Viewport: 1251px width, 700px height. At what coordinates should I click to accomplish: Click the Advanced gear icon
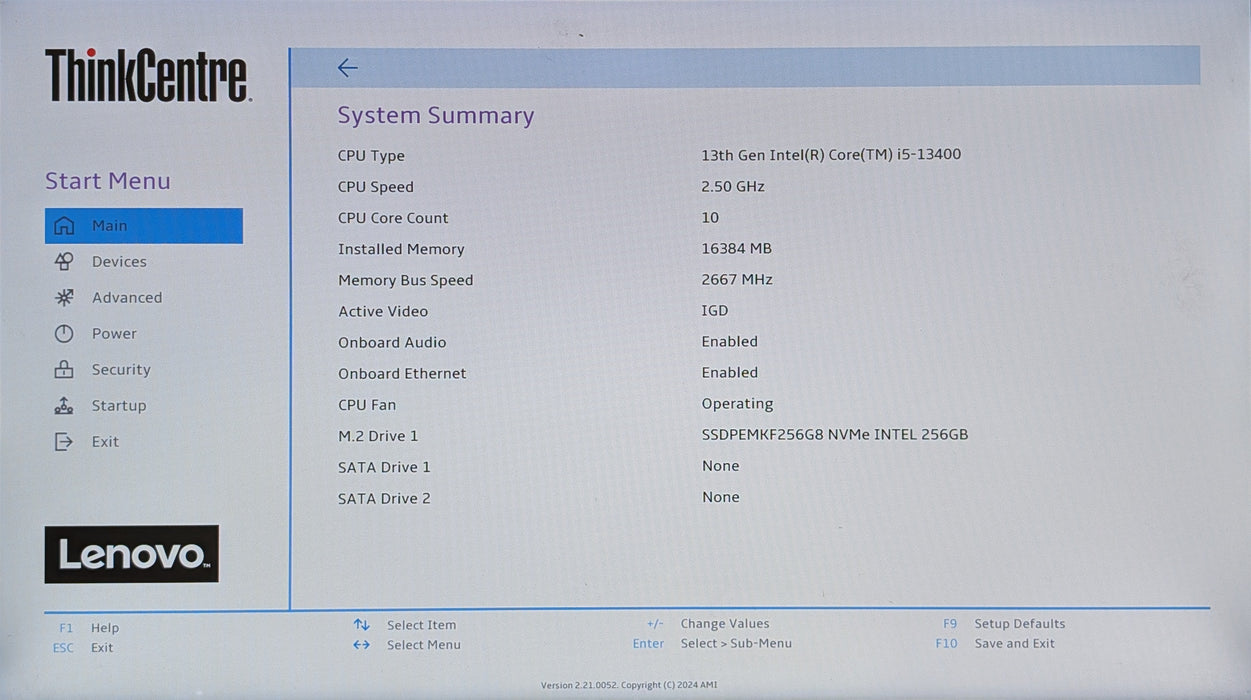coord(64,298)
